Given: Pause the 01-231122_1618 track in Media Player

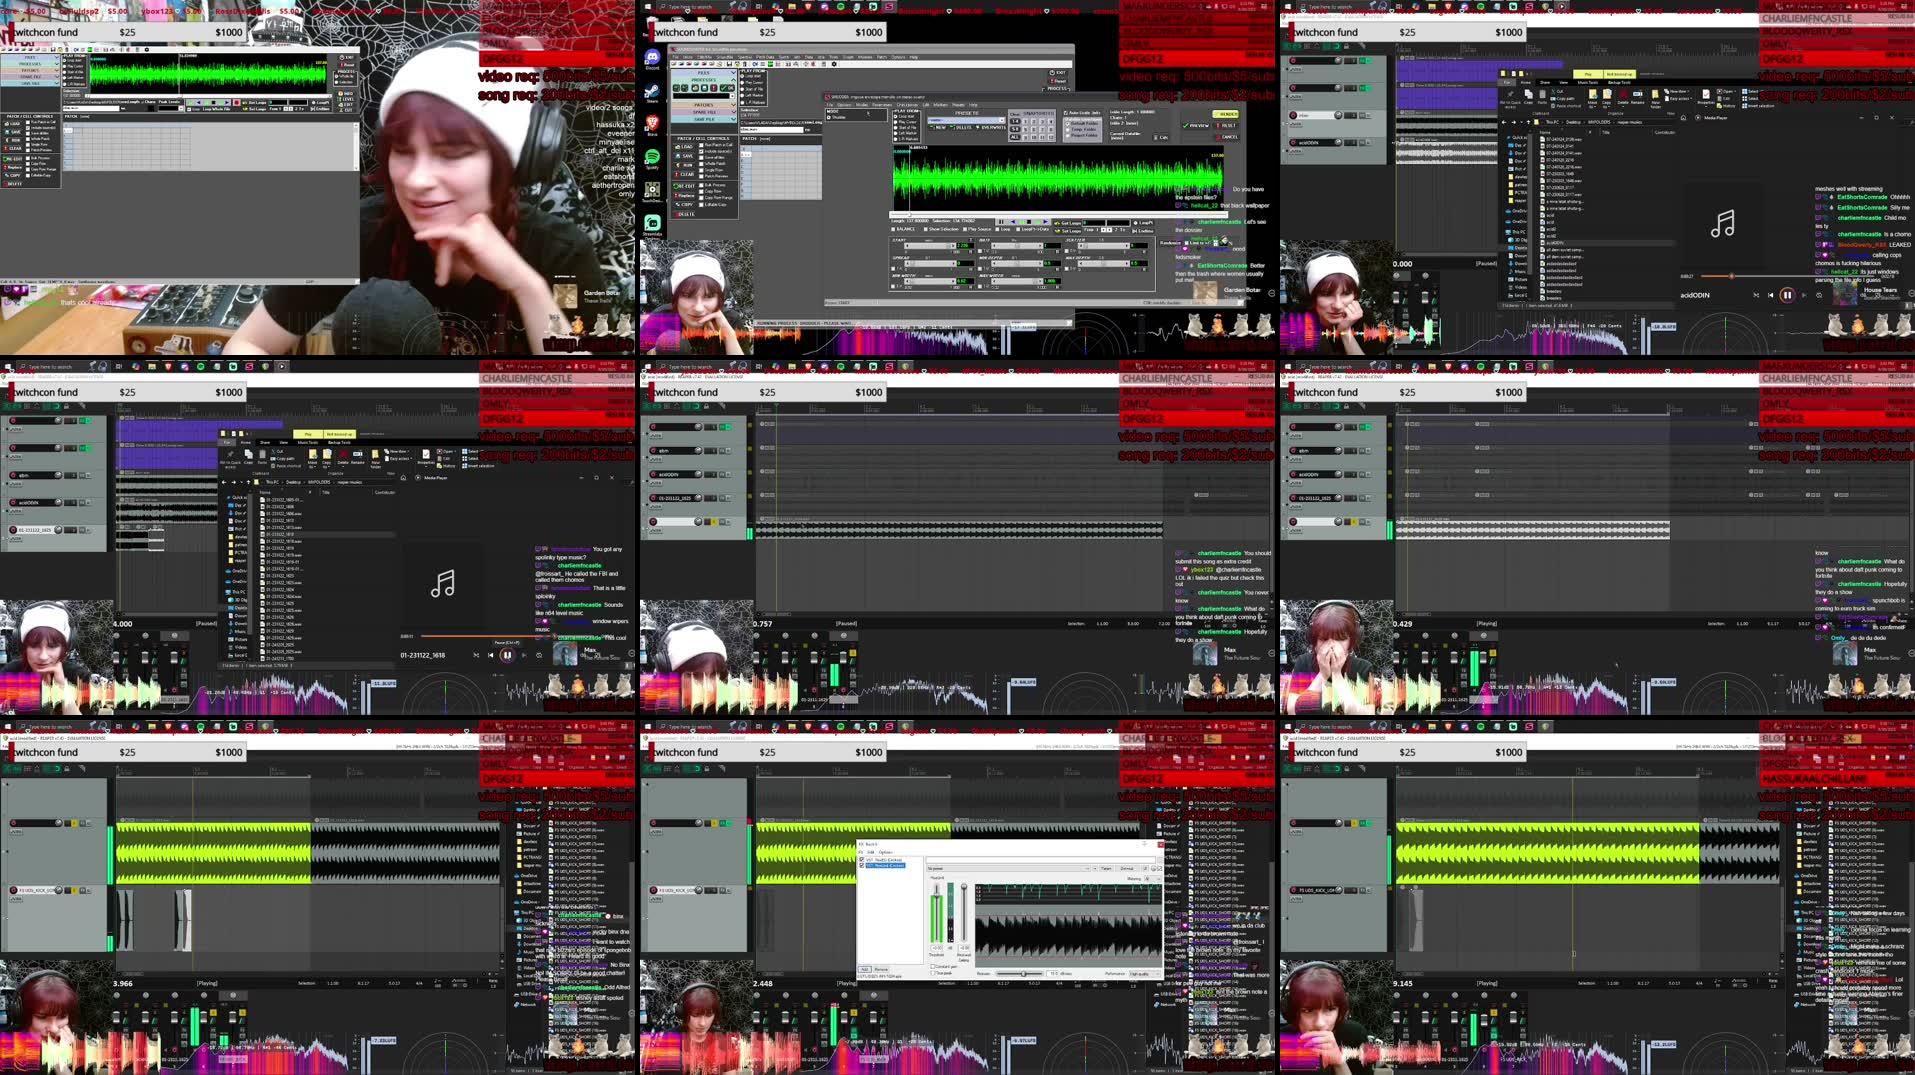Looking at the screenshot, I should (507, 655).
